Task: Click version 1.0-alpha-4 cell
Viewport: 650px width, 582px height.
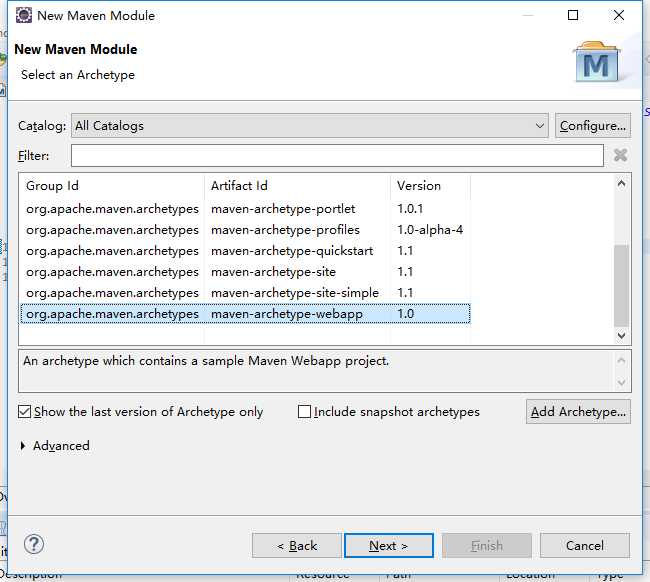Action: pyautogui.click(x=430, y=230)
